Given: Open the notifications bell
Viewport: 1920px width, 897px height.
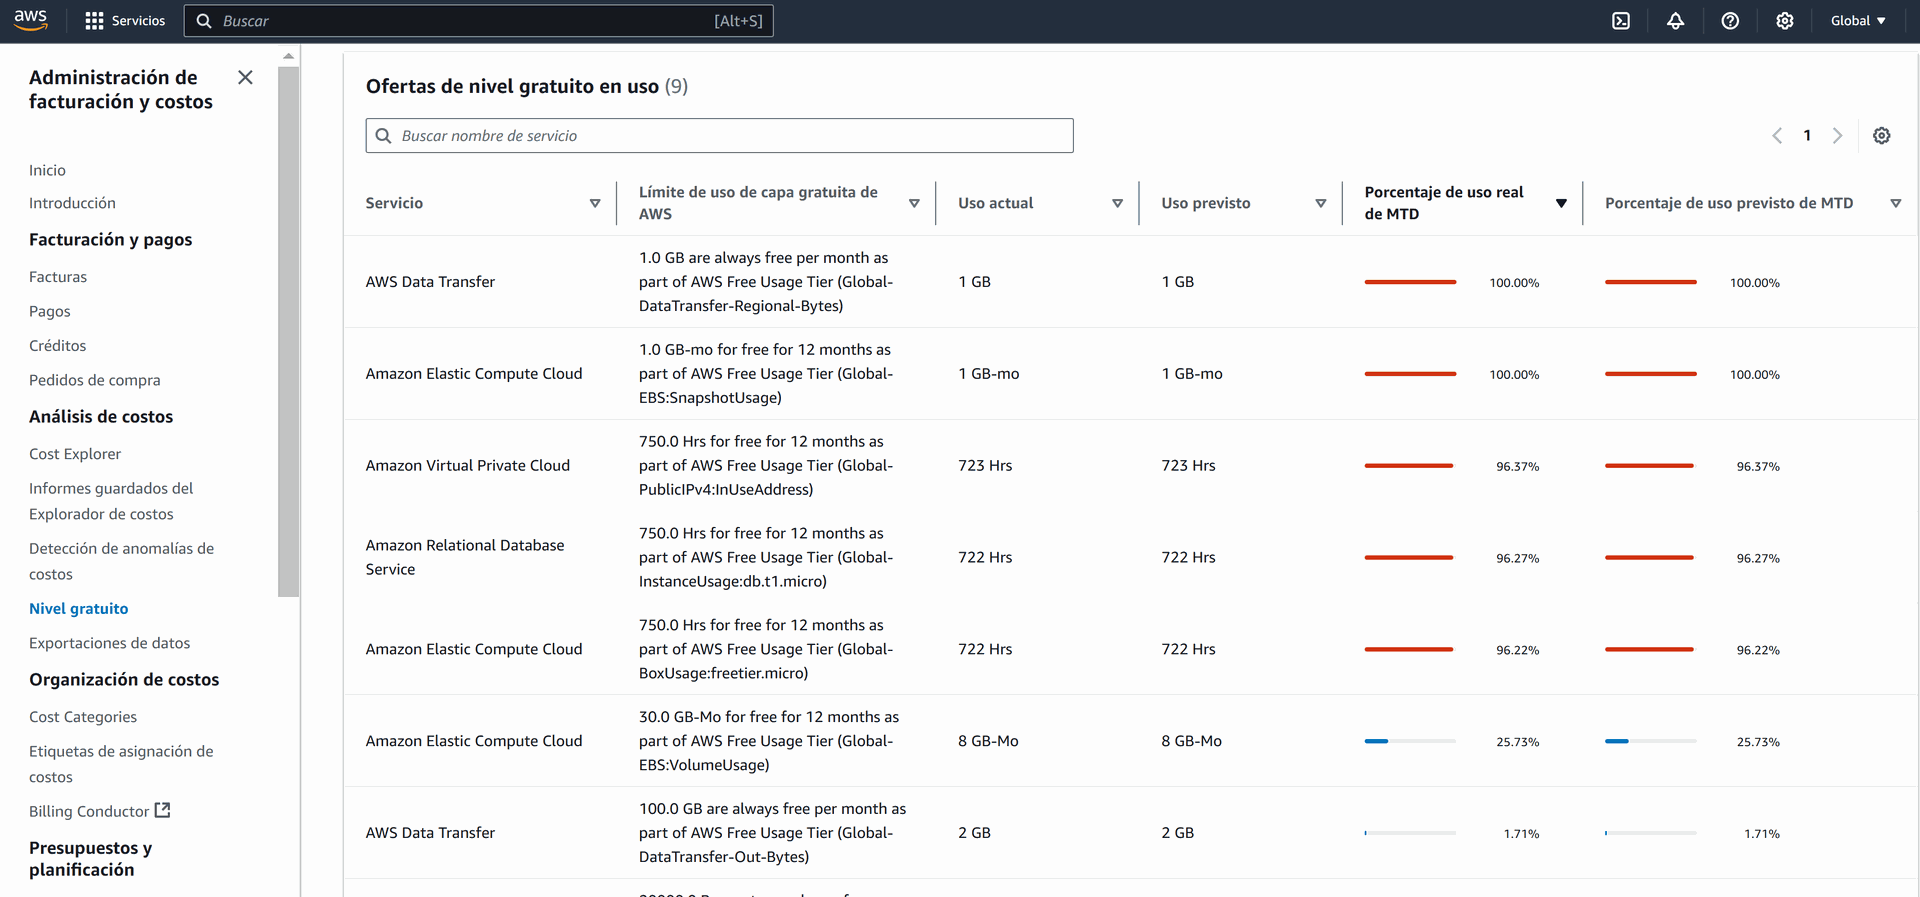Looking at the screenshot, I should point(1675,21).
